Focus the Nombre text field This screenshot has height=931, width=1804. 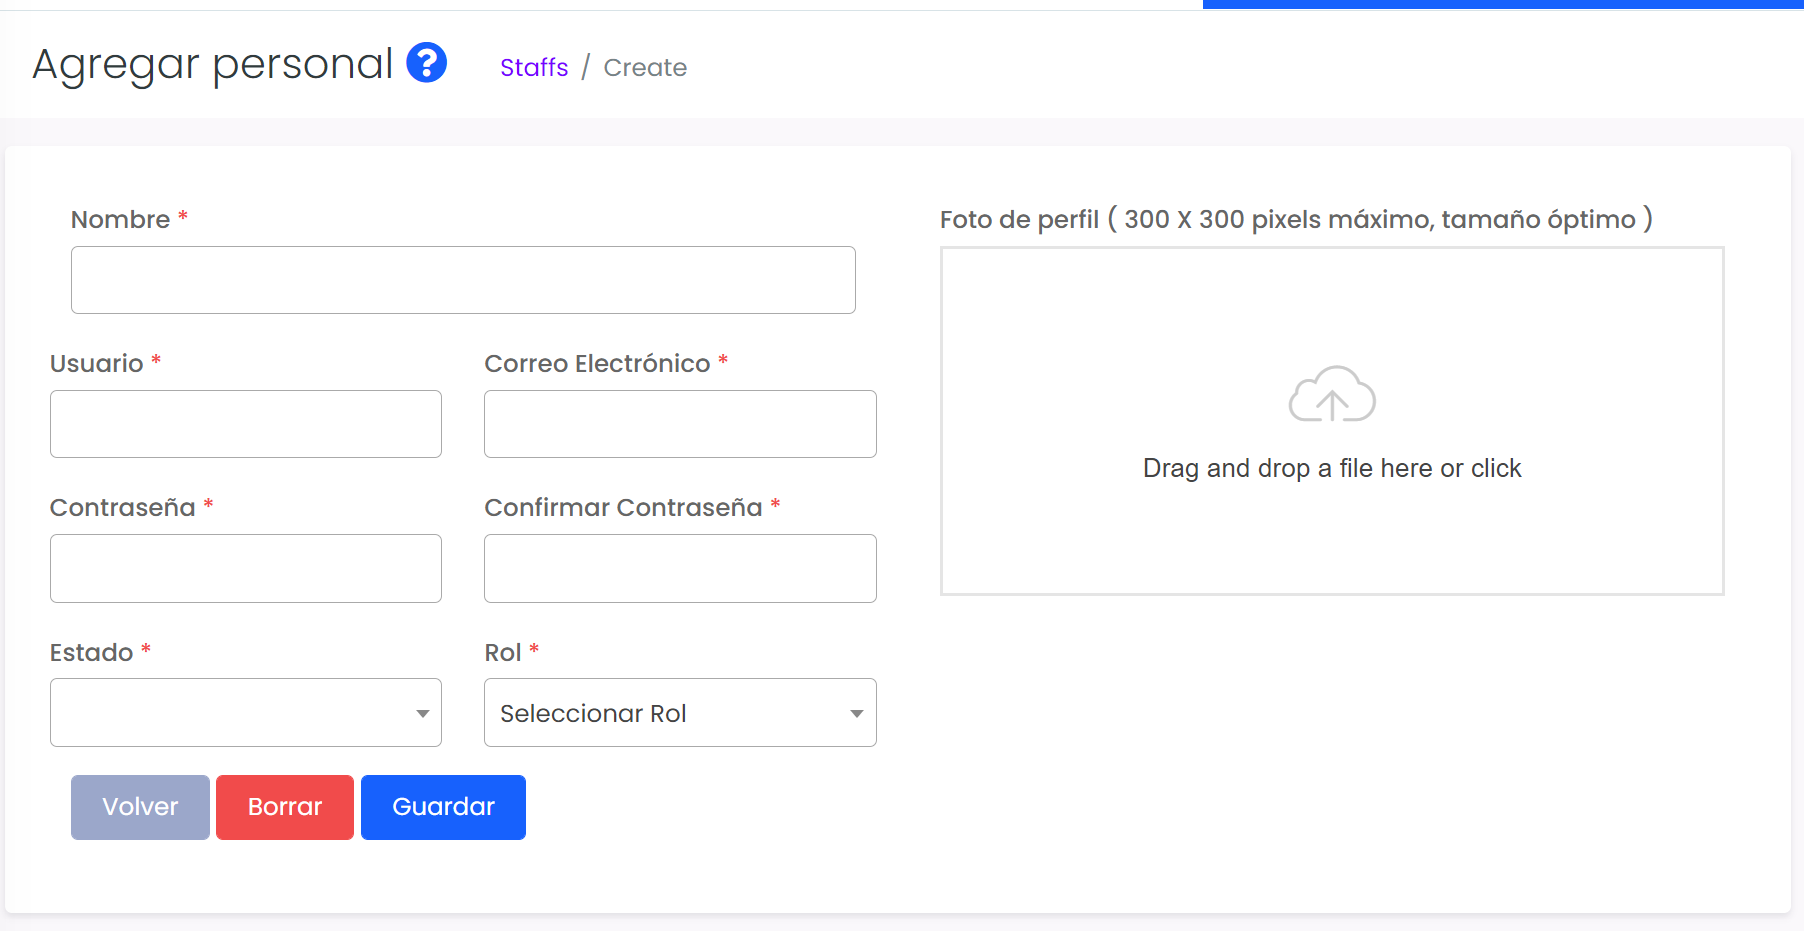pyautogui.click(x=463, y=280)
